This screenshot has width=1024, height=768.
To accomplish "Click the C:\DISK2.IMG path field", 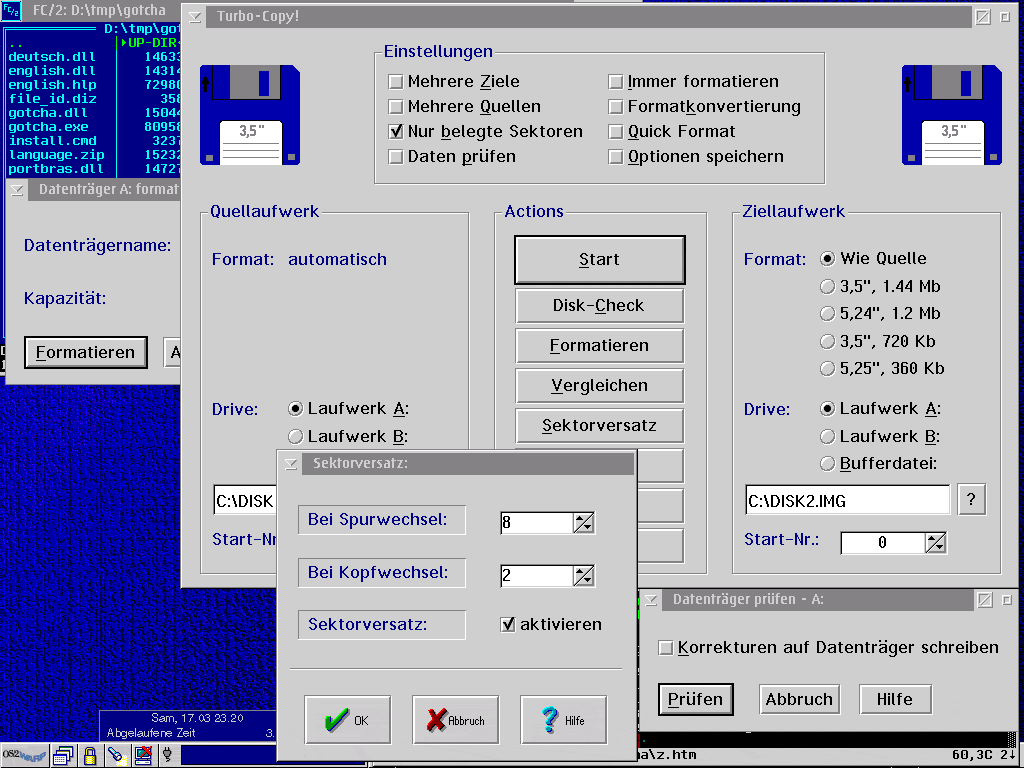I will pyautogui.click(x=846, y=501).
